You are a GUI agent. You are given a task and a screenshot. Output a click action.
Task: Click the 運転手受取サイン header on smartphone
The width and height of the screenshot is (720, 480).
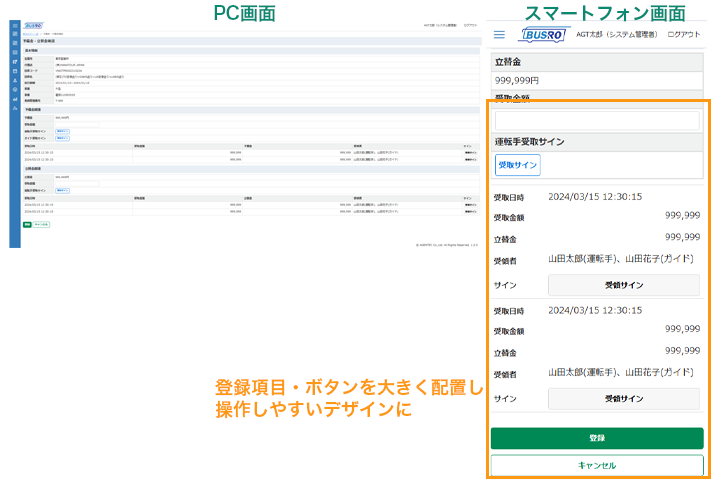coord(597,142)
